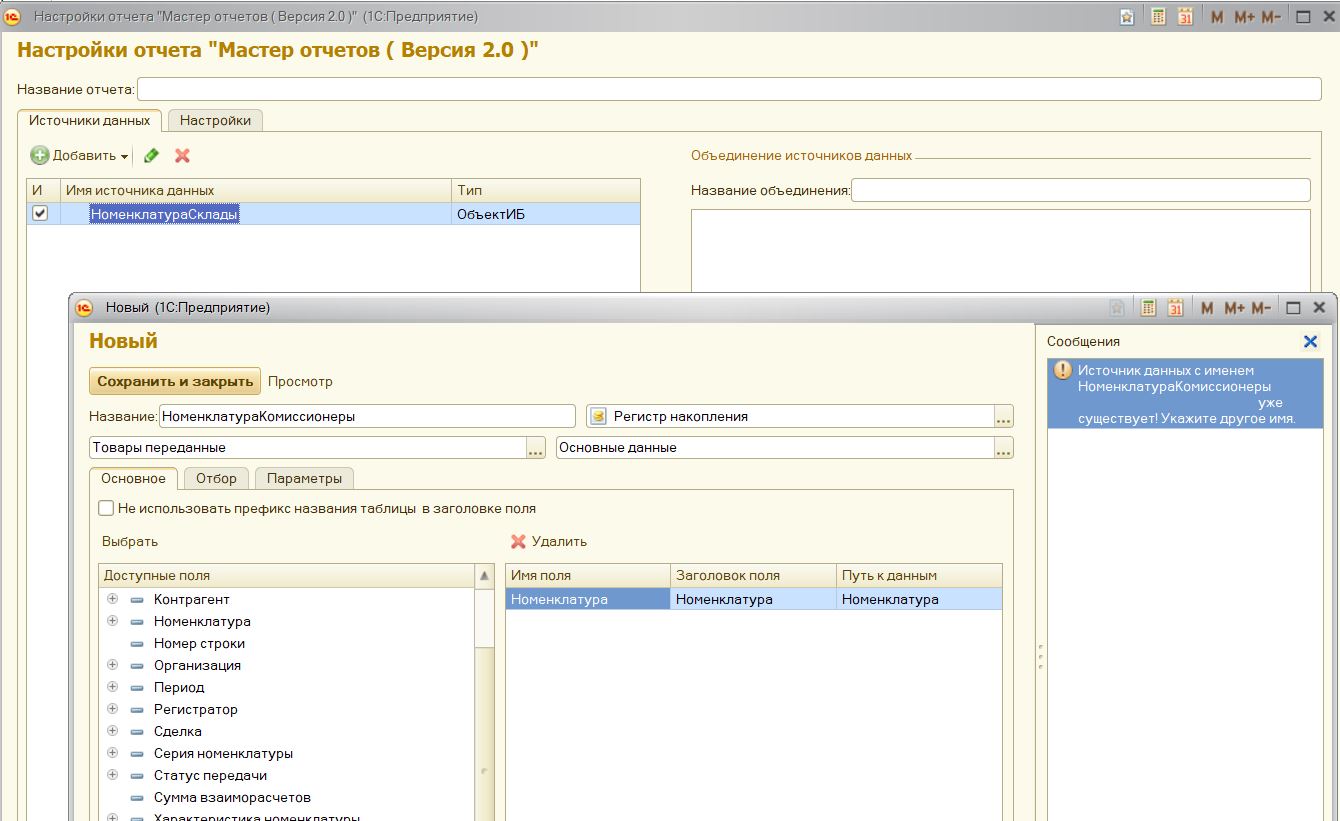The width and height of the screenshot is (1340, 821).
Task: Select the Основное tab
Action: [x=134, y=478]
